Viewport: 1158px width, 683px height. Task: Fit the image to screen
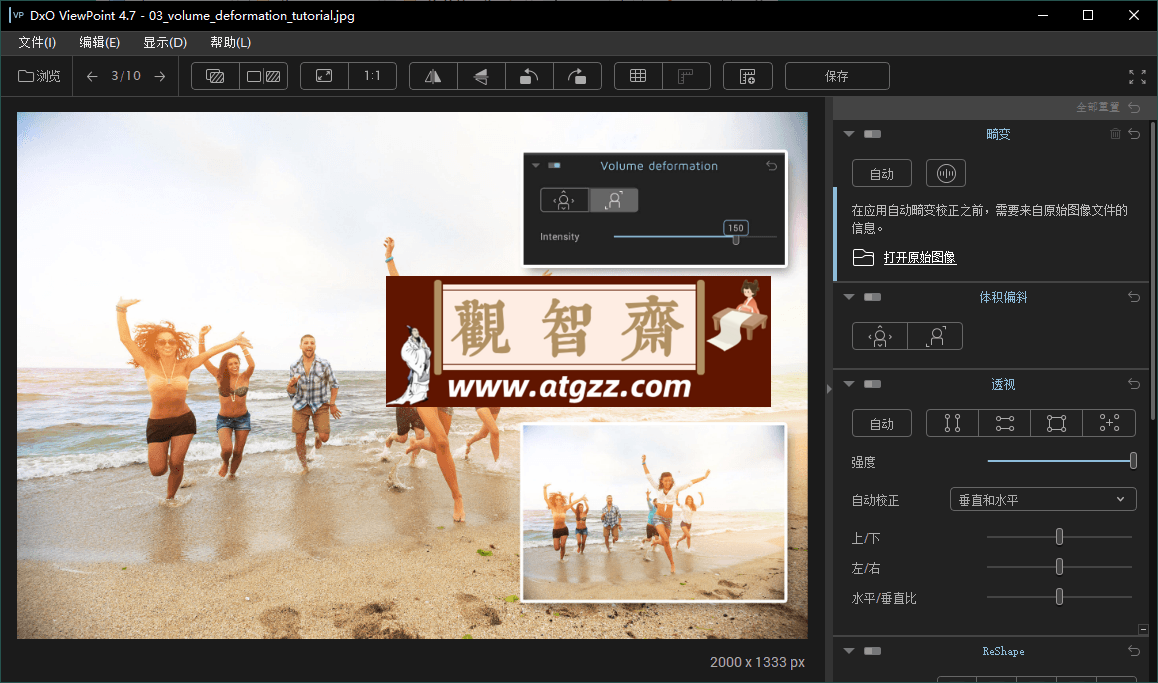[x=324, y=76]
